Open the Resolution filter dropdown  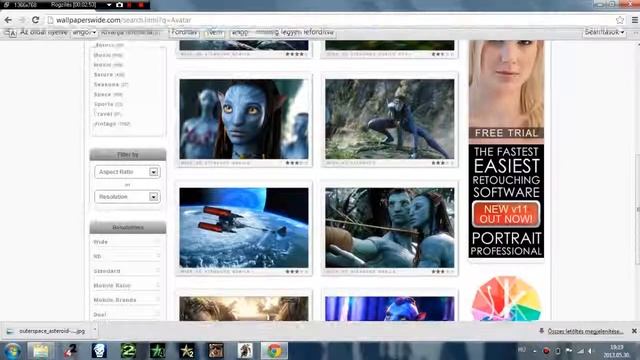coord(127,197)
